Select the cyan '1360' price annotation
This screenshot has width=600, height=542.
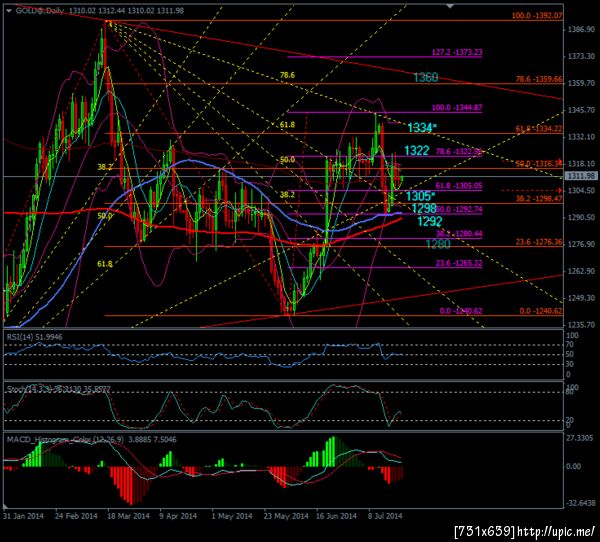(426, 78)
